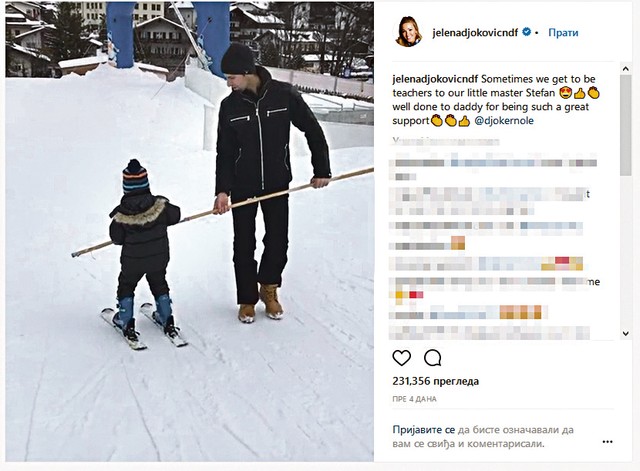
Task: Like the post with heart icon
Action: (402, 358)
